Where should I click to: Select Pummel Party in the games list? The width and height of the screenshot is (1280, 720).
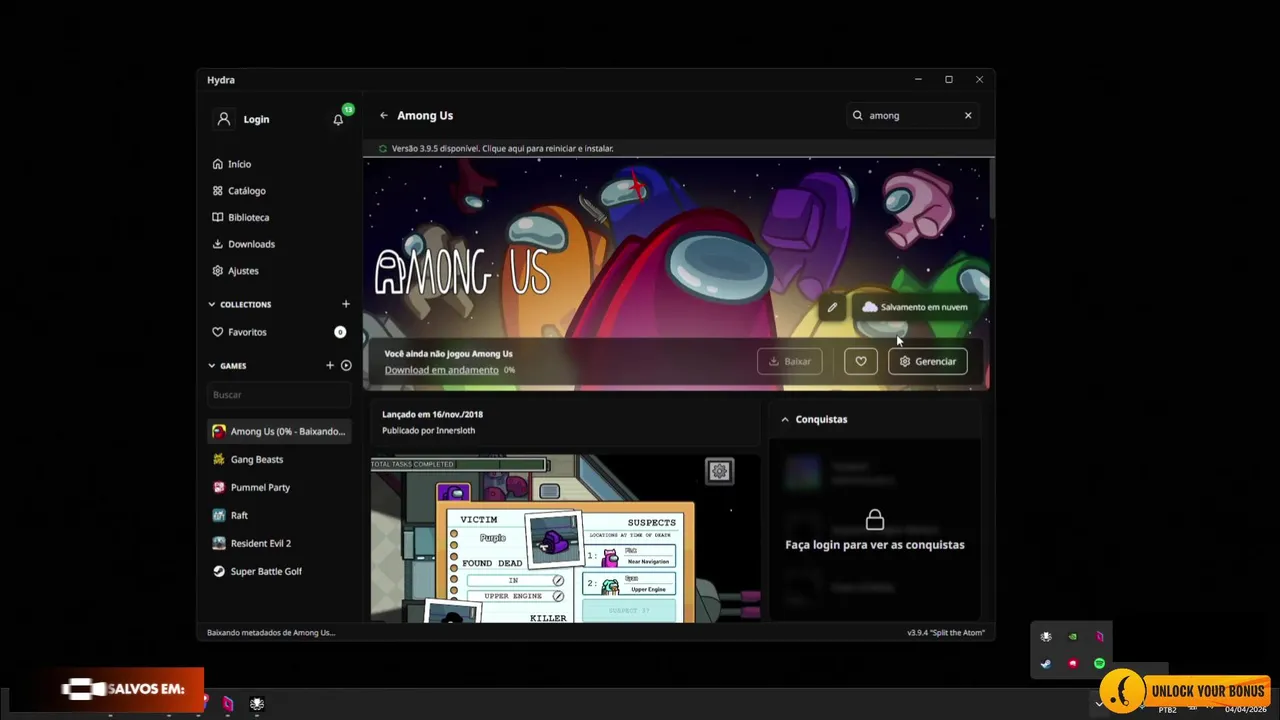(x=279, y=488)
